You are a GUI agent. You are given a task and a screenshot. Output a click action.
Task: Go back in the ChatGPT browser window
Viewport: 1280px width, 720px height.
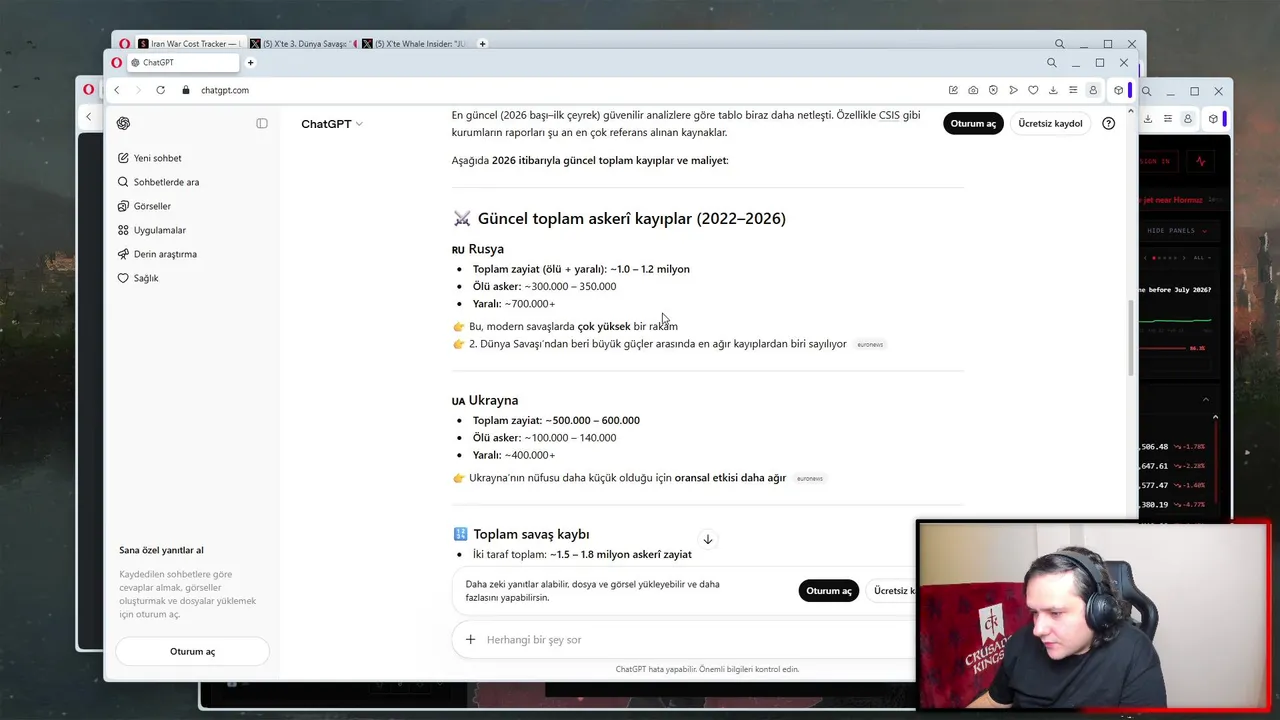(x=116, y=90)
